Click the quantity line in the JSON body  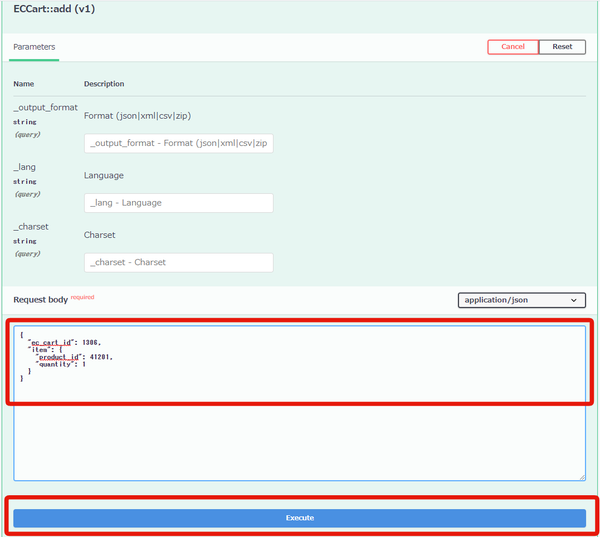coord(60,364)
